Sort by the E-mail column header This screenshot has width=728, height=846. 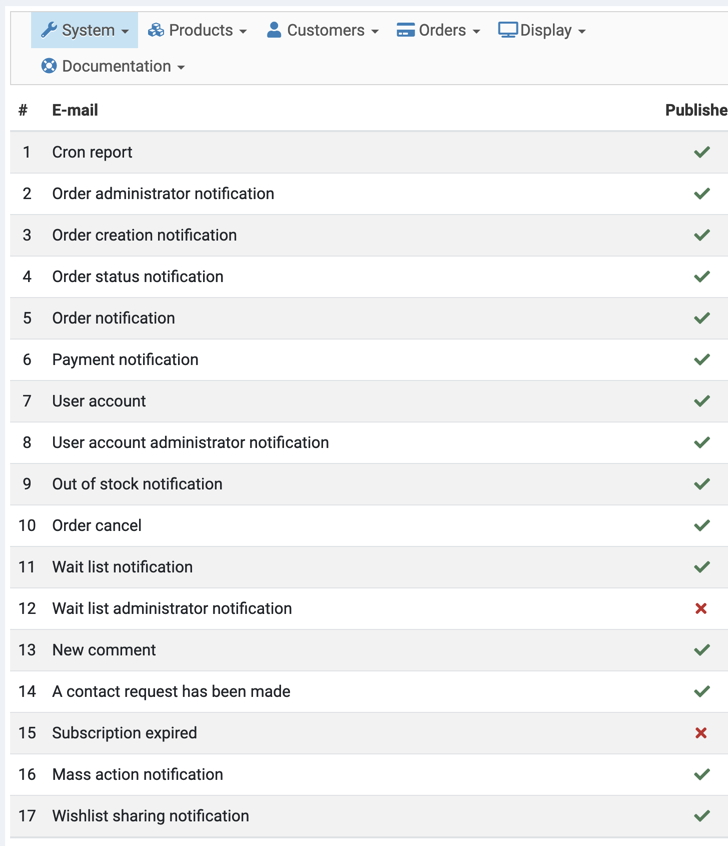[75, 110]
